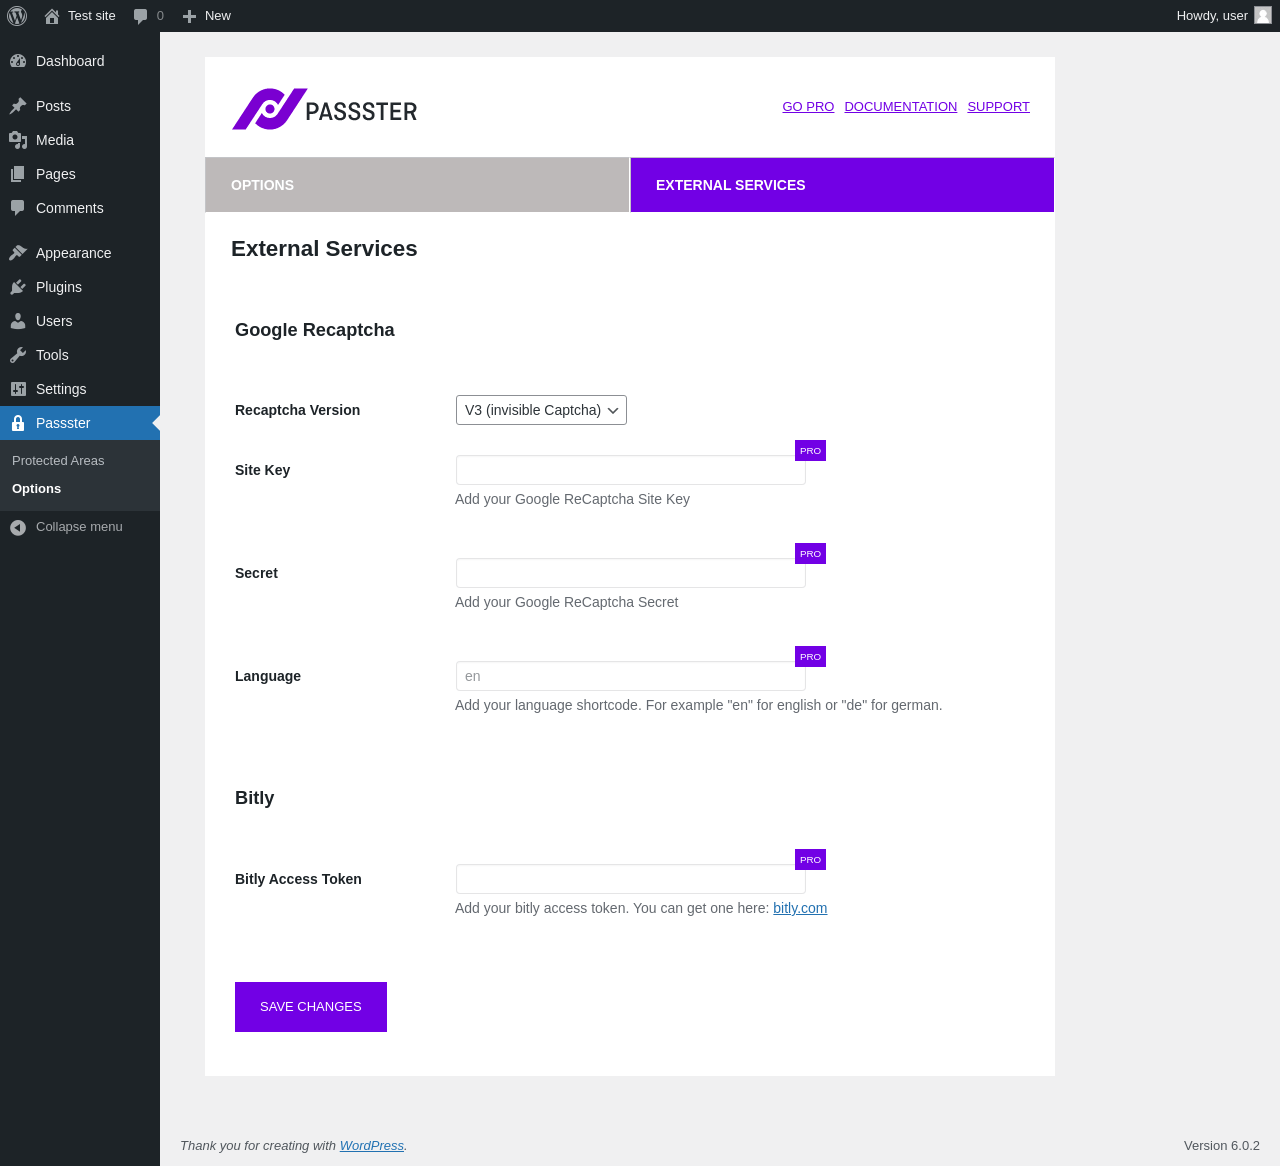Viewport: 1280px width, 1166px height.
Task: Switch to the OPTIONS tab
Action: 417,185
